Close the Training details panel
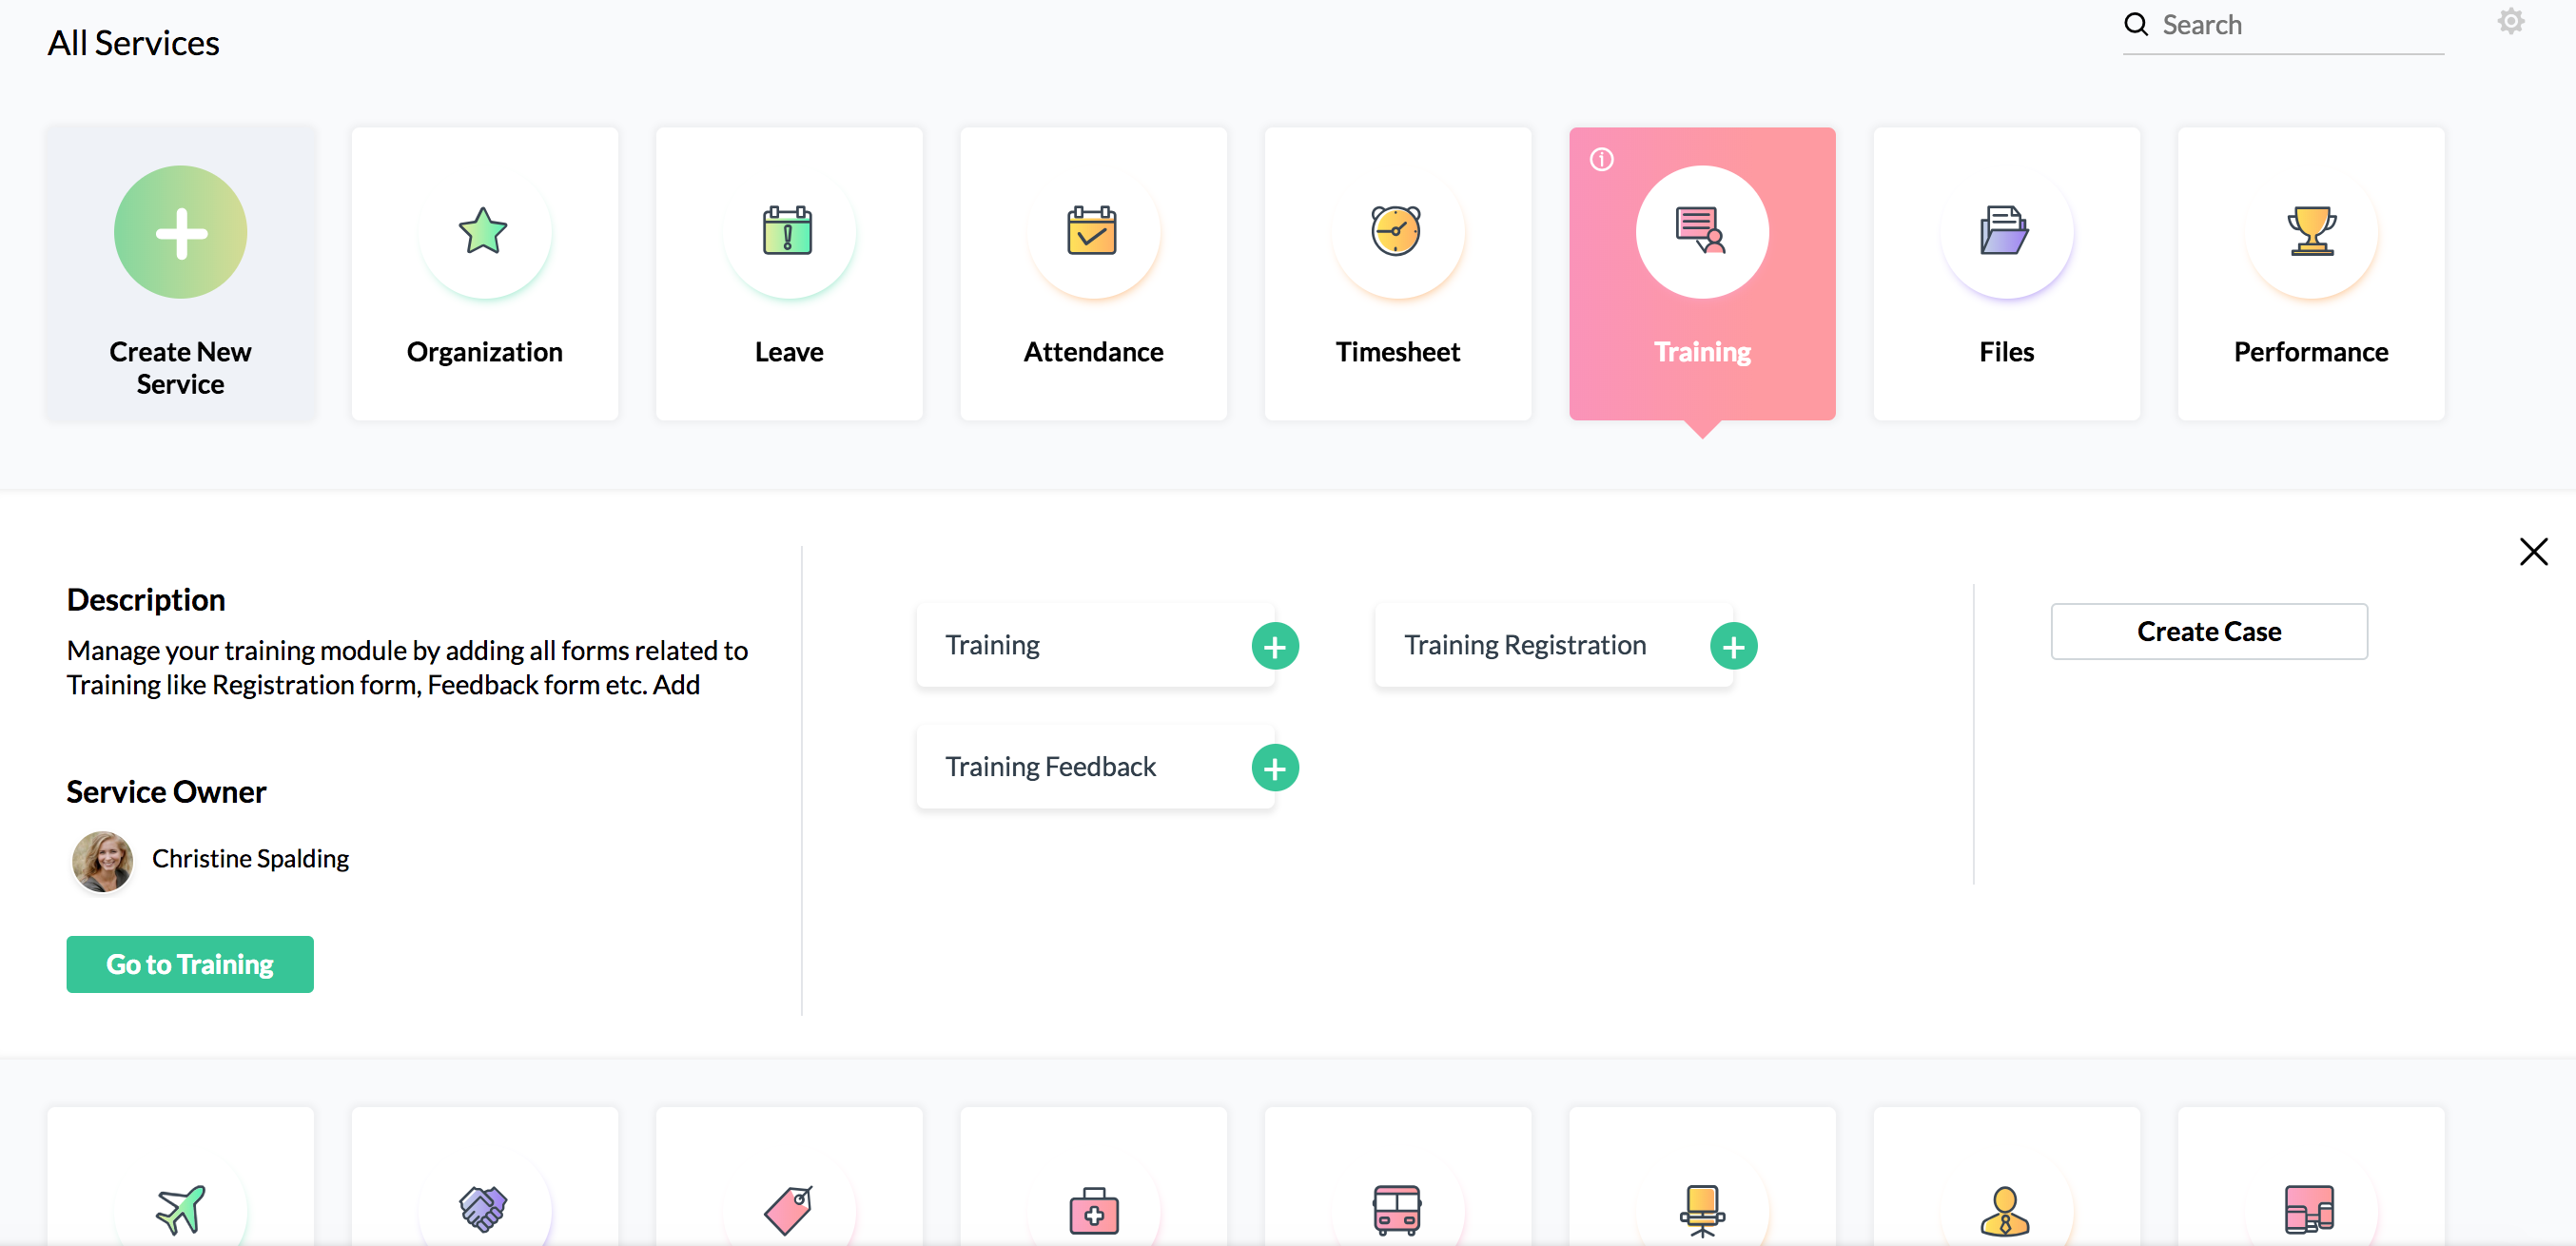 point(2533,551)
